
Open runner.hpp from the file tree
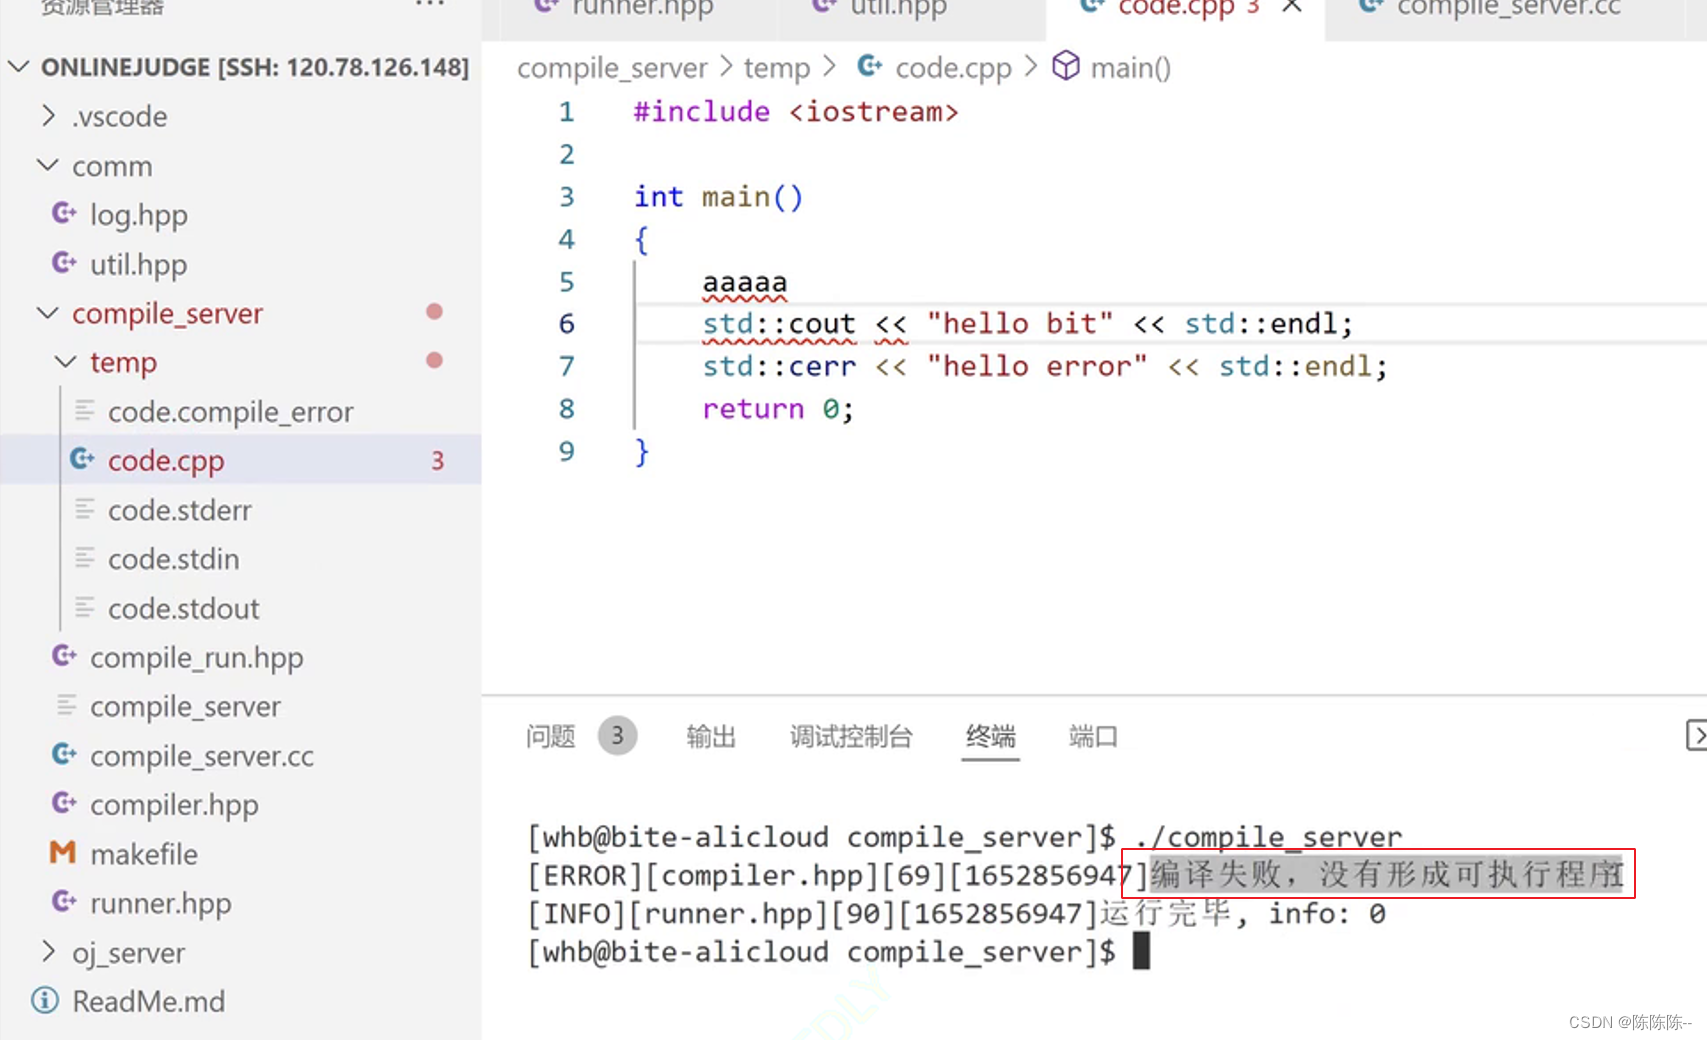161,903
